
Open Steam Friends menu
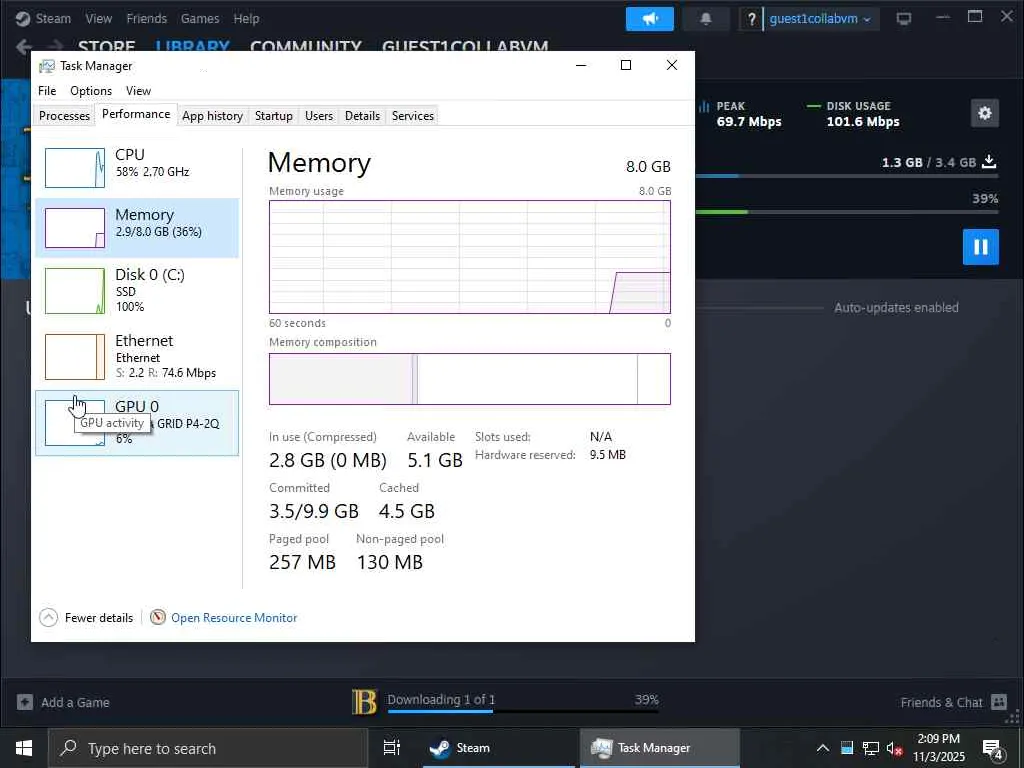click(146, 18)
